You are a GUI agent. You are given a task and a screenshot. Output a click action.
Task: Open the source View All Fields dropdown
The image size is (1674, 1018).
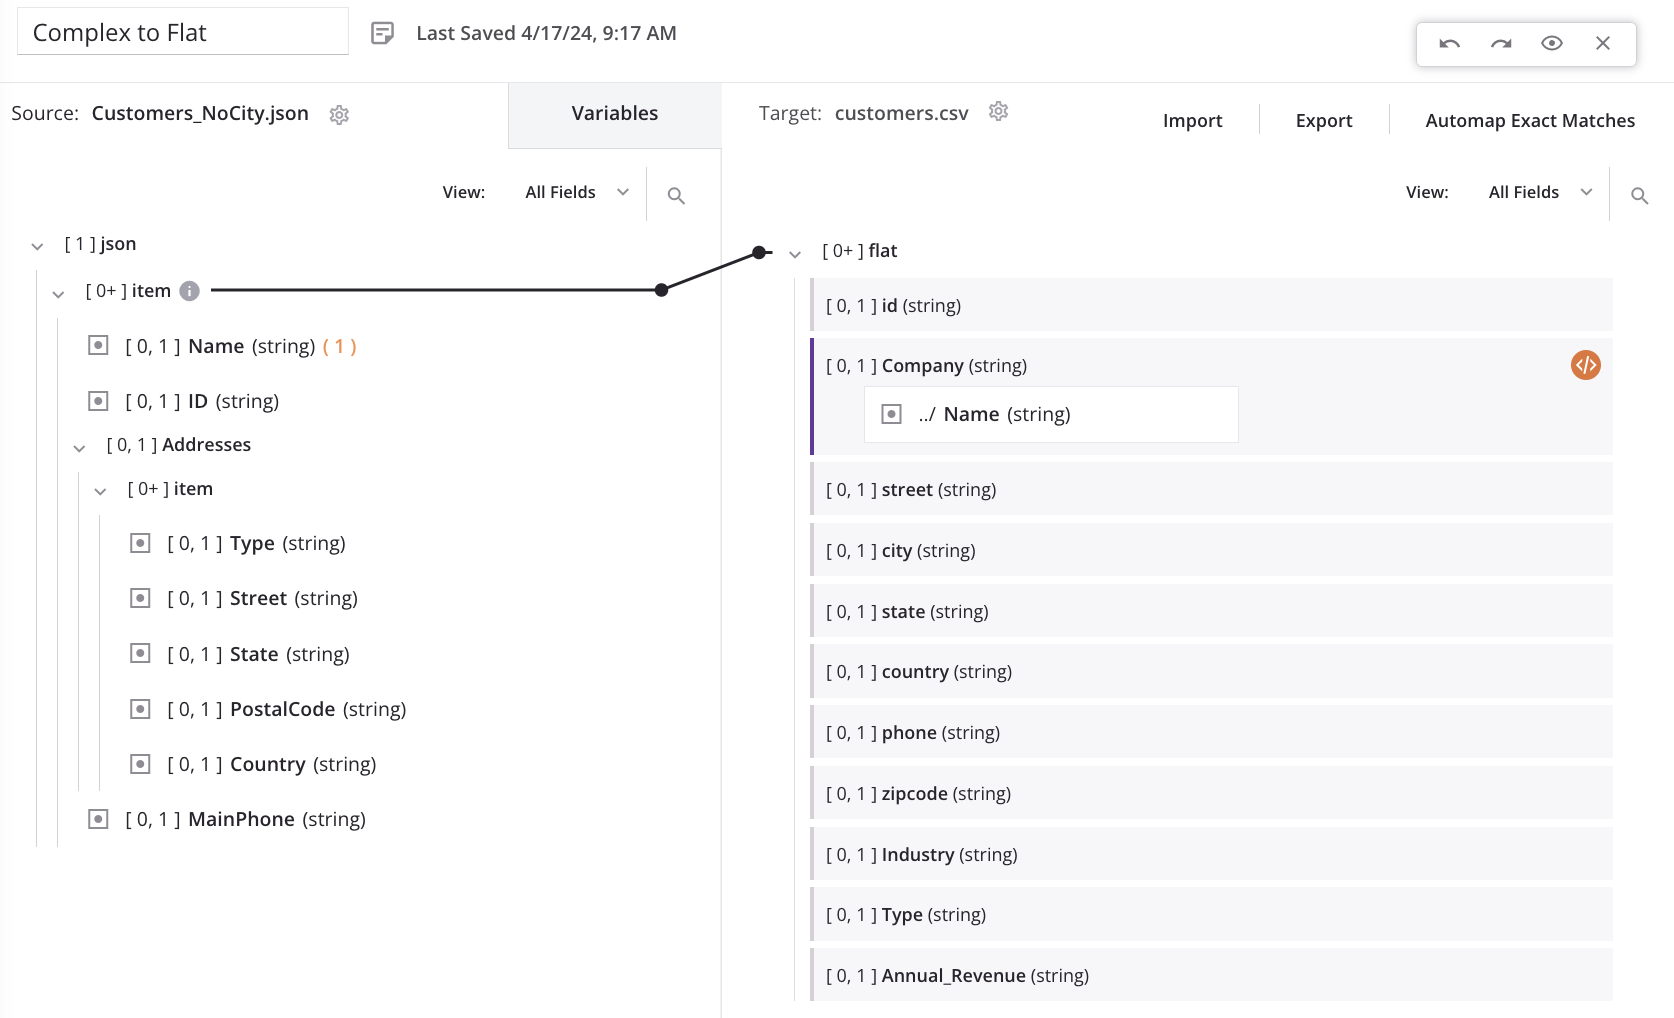click(x=576, y=192)
